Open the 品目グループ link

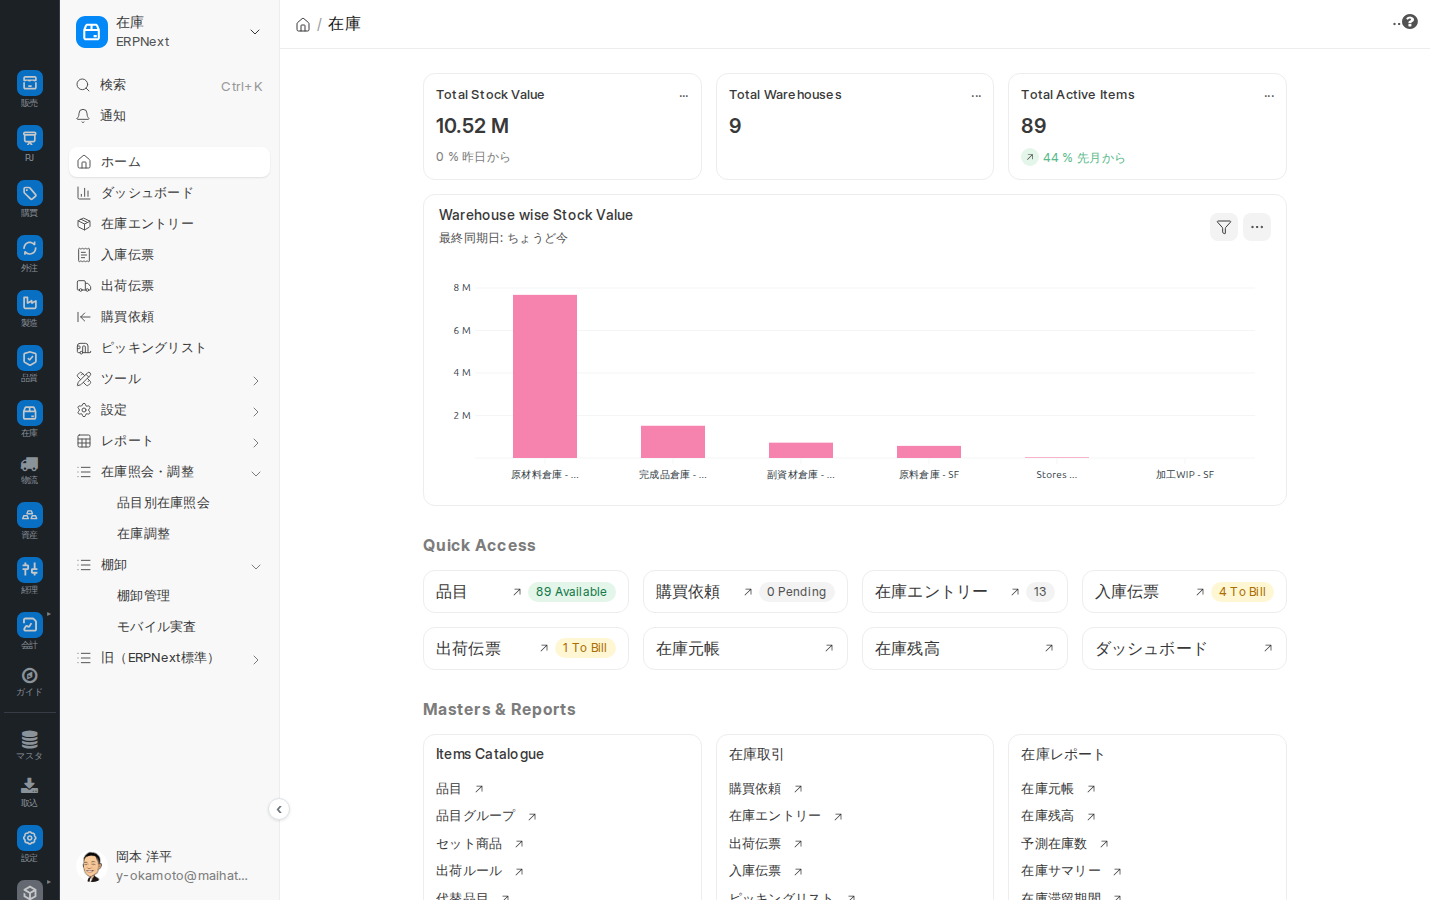point(476,816)
